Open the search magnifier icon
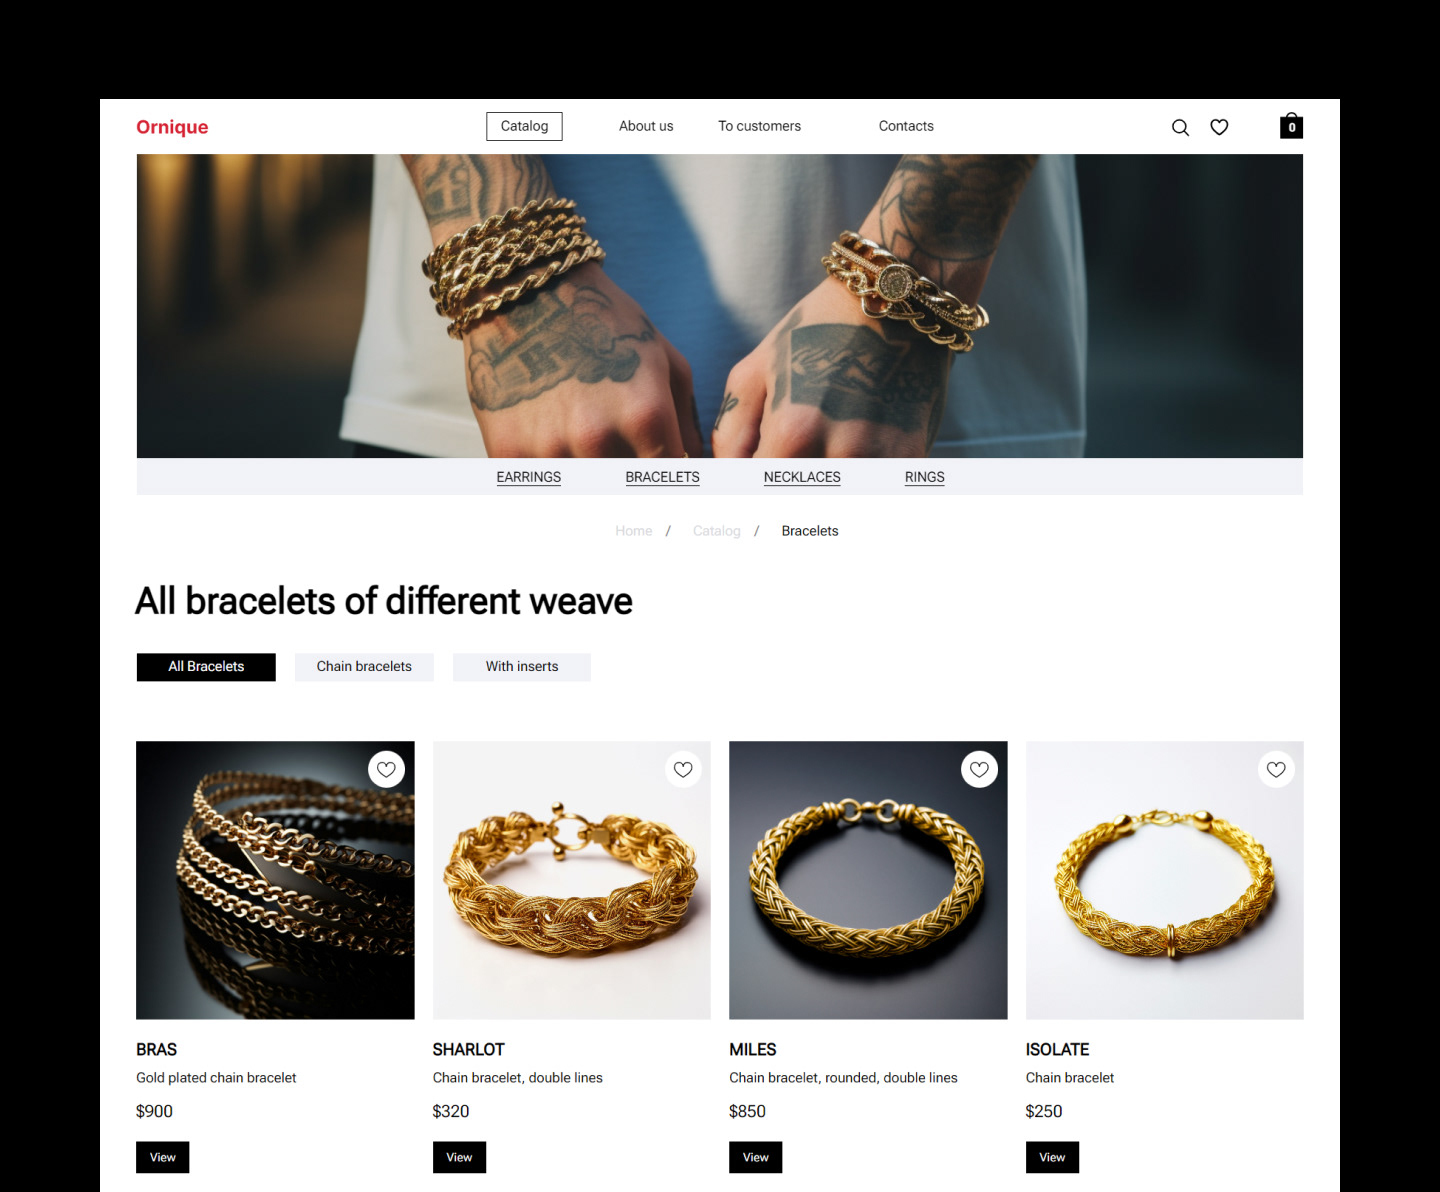The image size is (1440, 1192). click(x=1180, y=127)
